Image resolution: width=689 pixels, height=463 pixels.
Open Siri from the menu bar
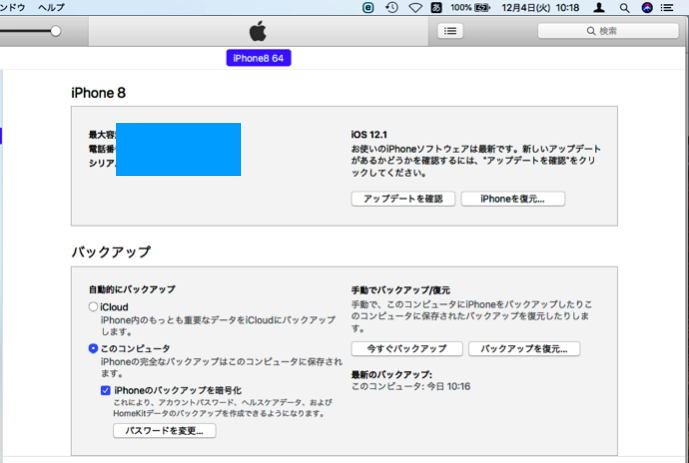[x=647, y=7]
